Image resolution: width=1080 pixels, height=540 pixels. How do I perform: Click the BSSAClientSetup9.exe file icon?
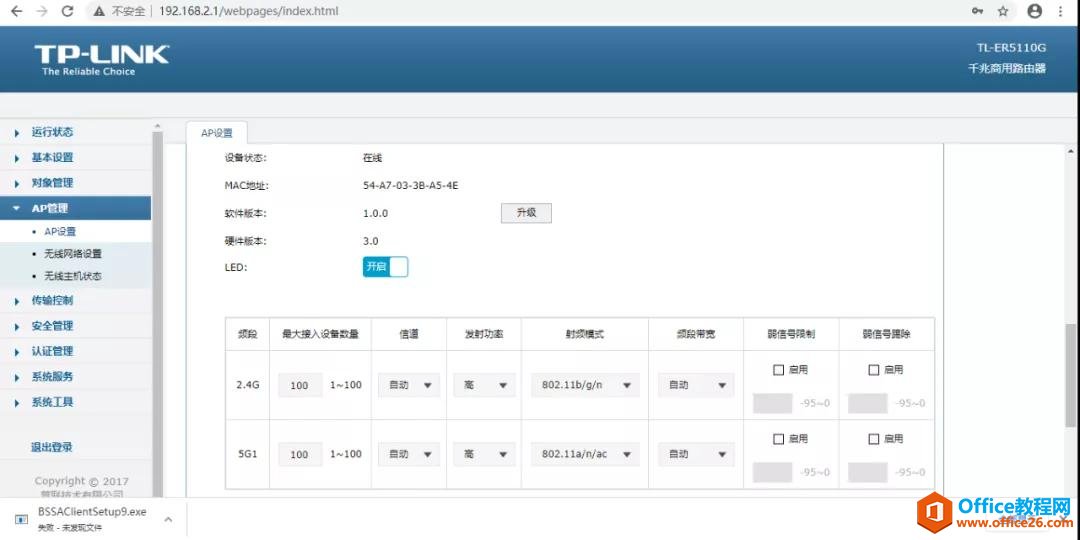22,520
